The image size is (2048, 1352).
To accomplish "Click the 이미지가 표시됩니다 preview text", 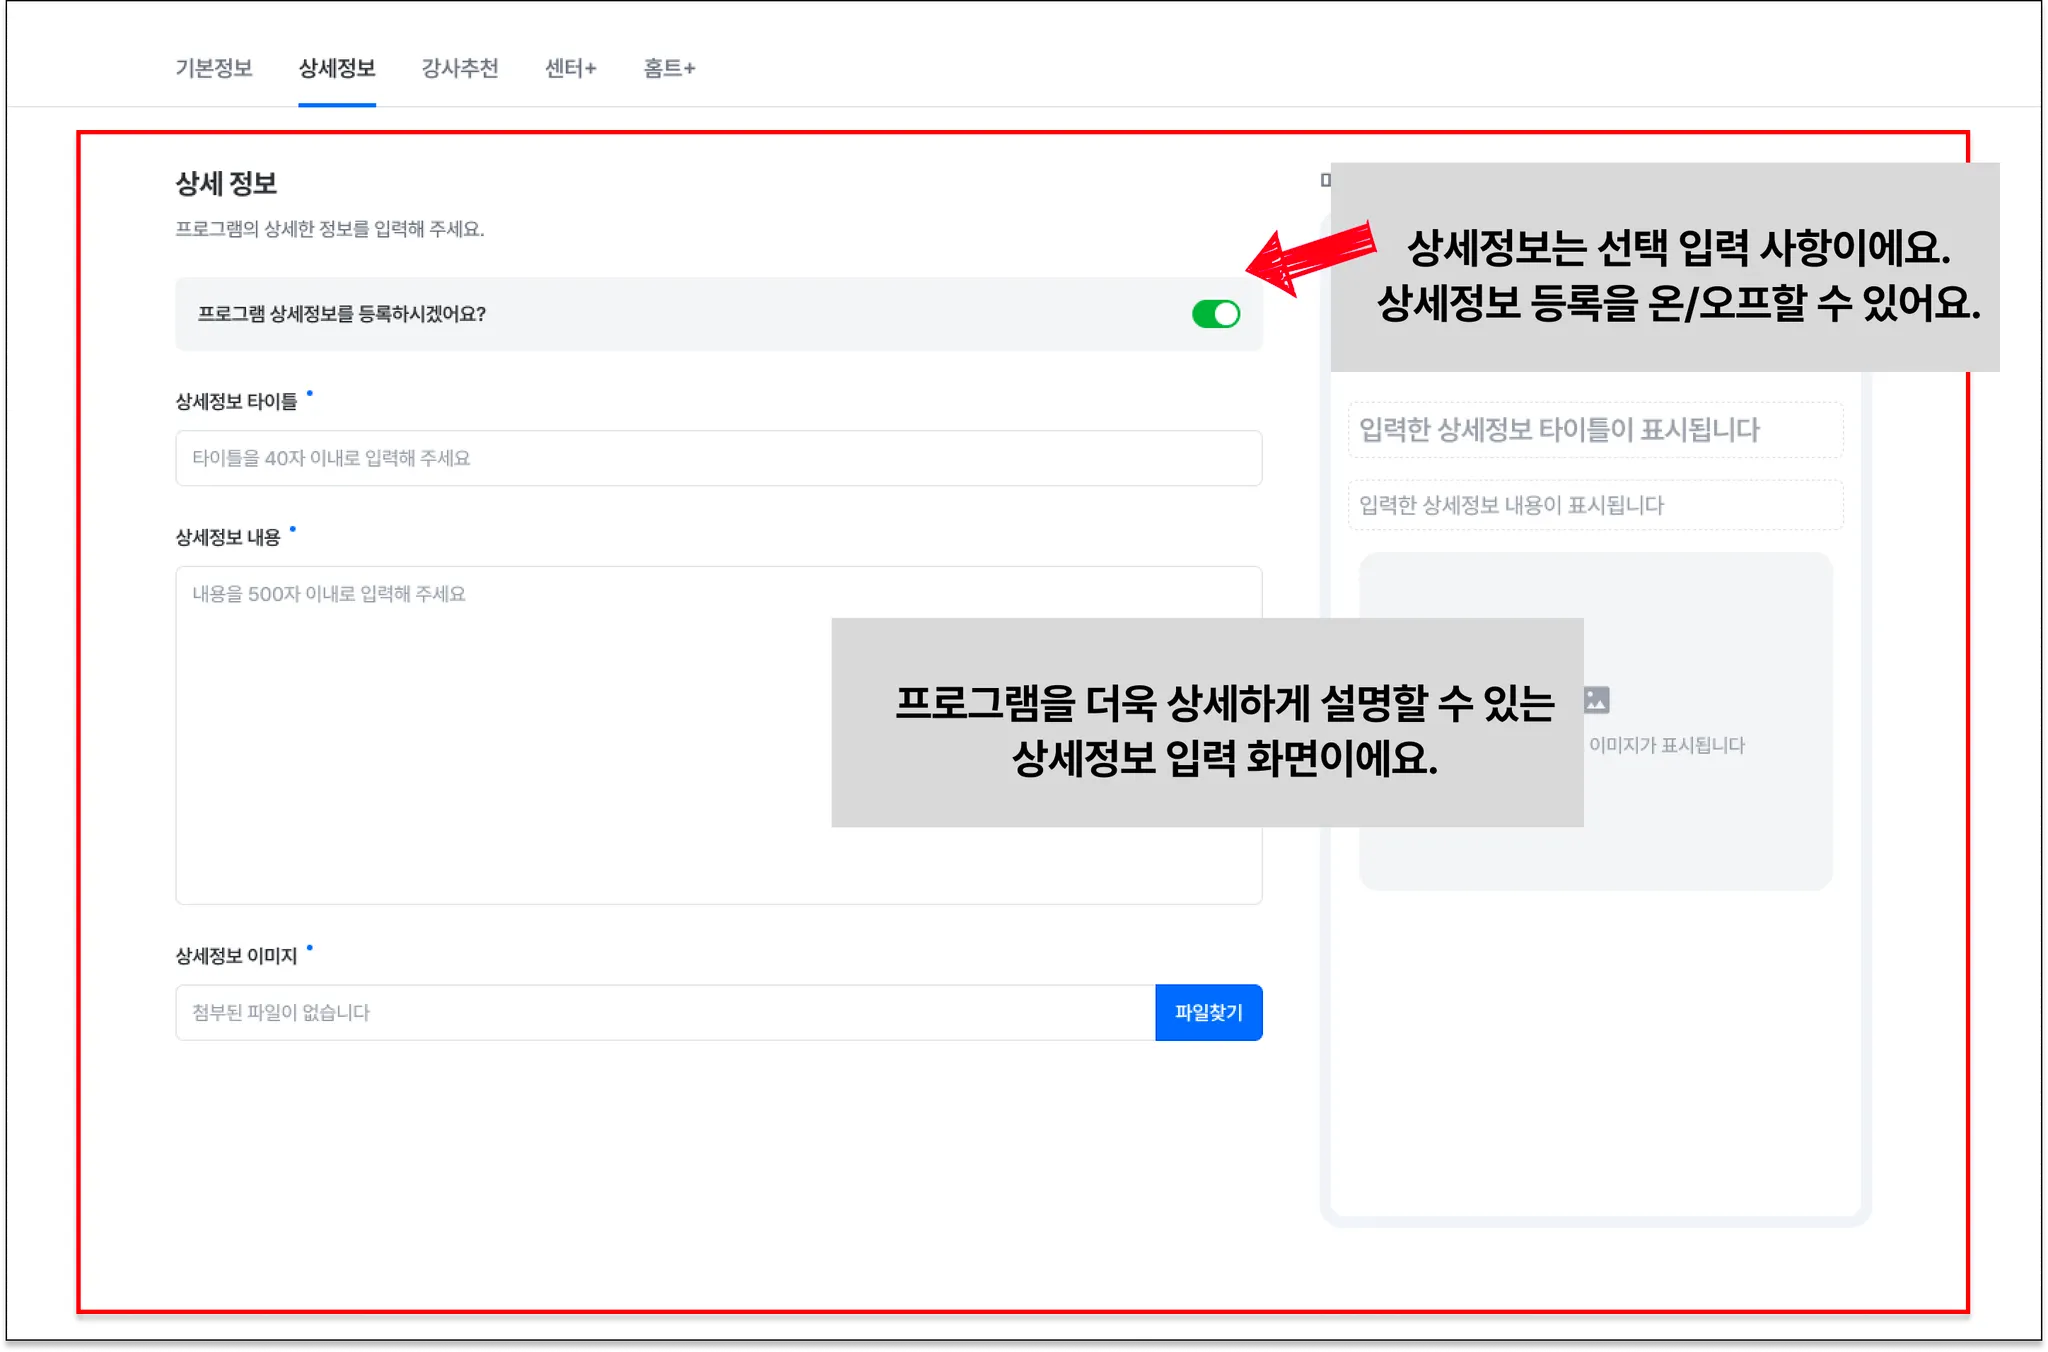I will point(1666,745).
